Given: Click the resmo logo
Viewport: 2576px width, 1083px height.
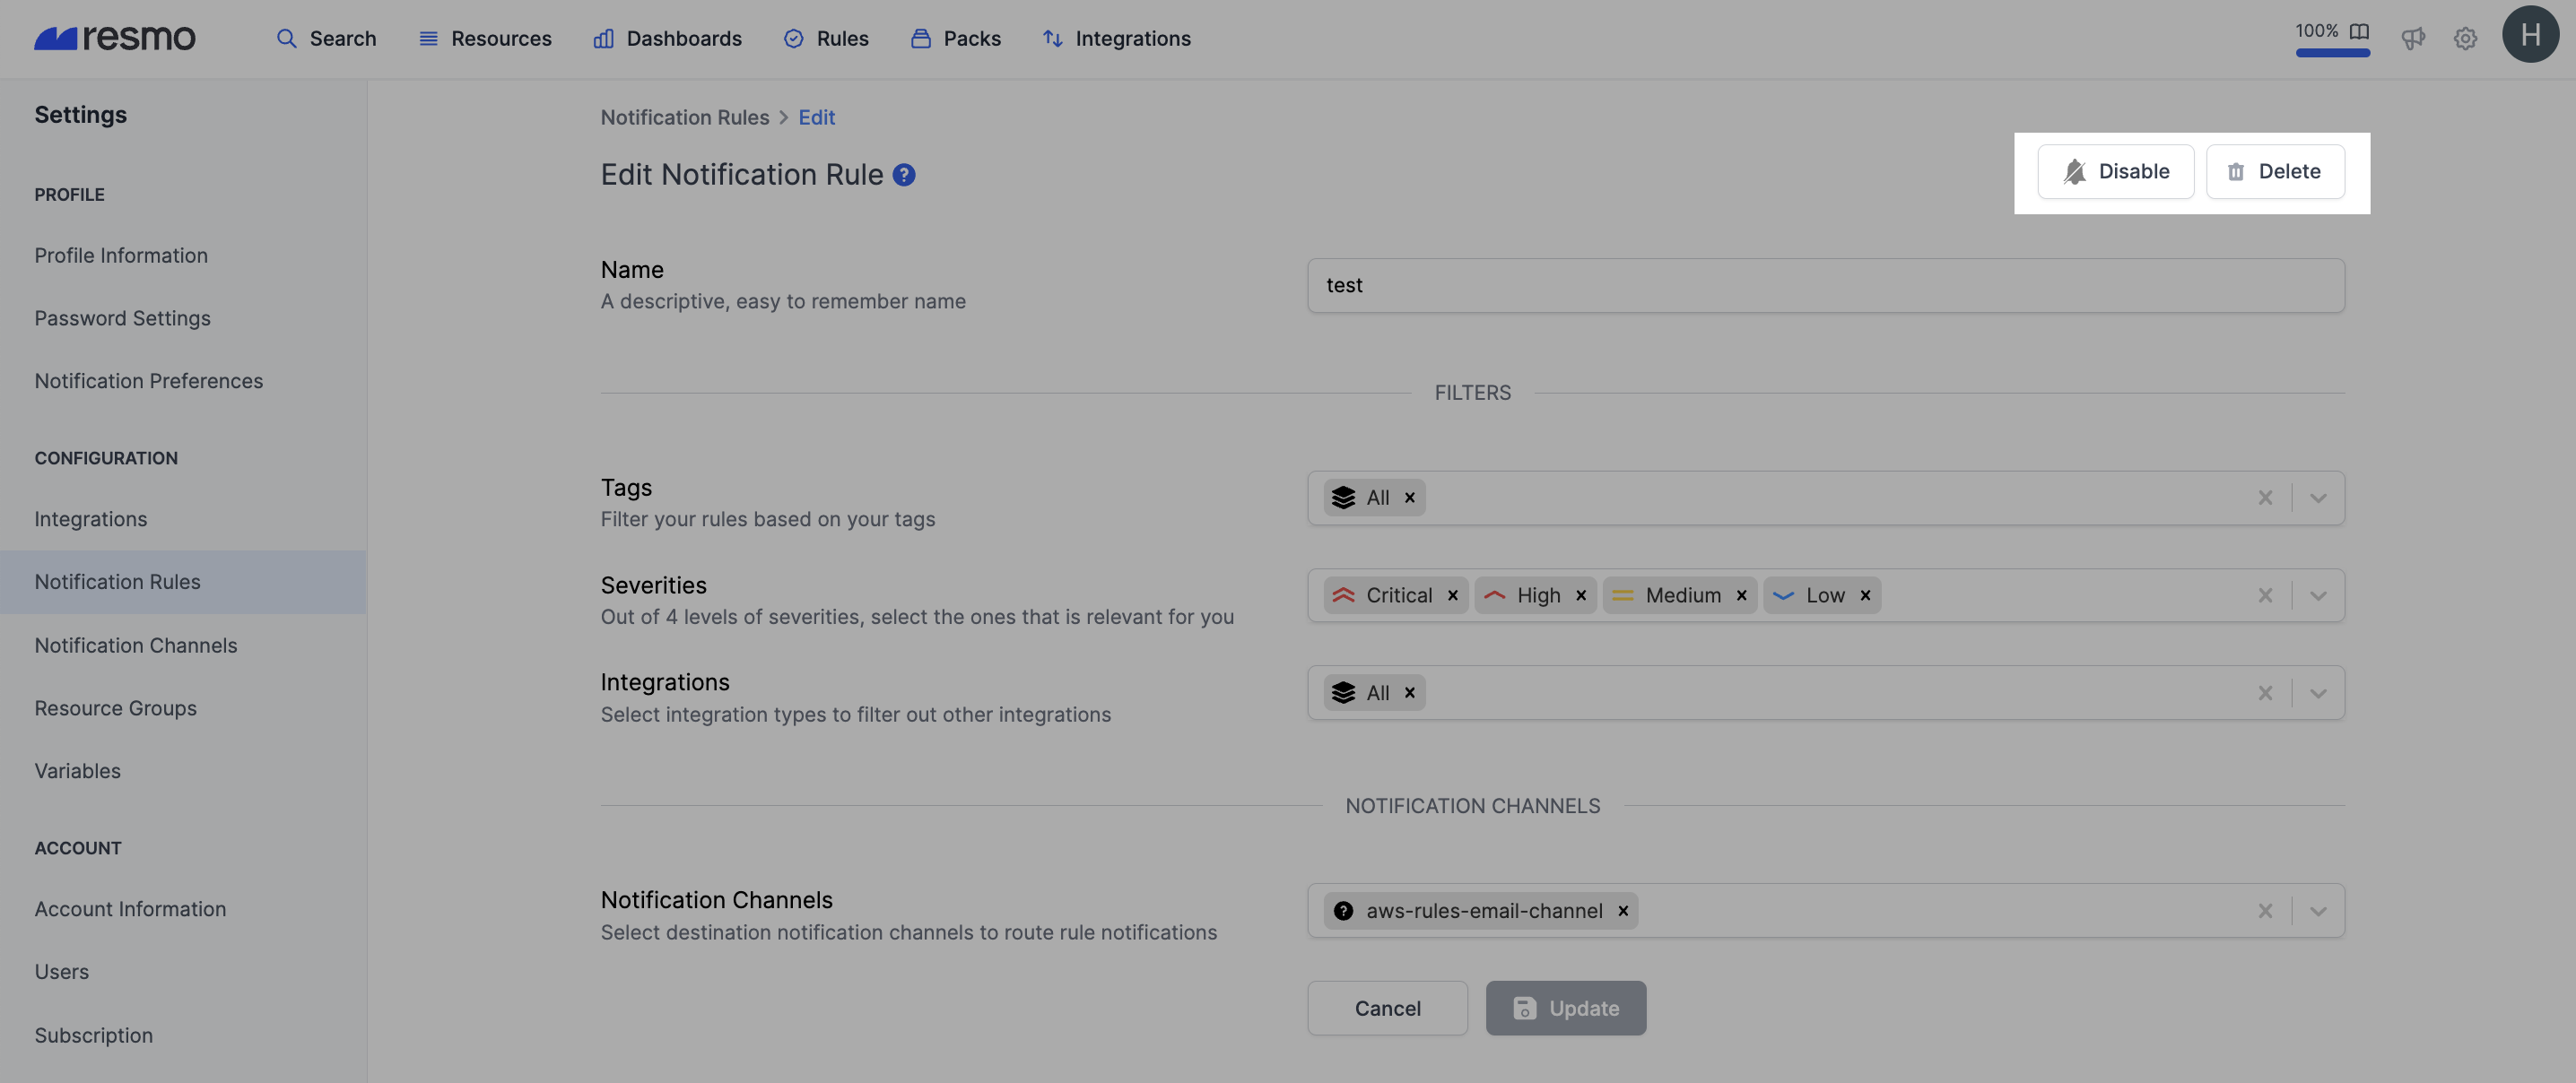Looking at the screenshot, I should [115, 38].
